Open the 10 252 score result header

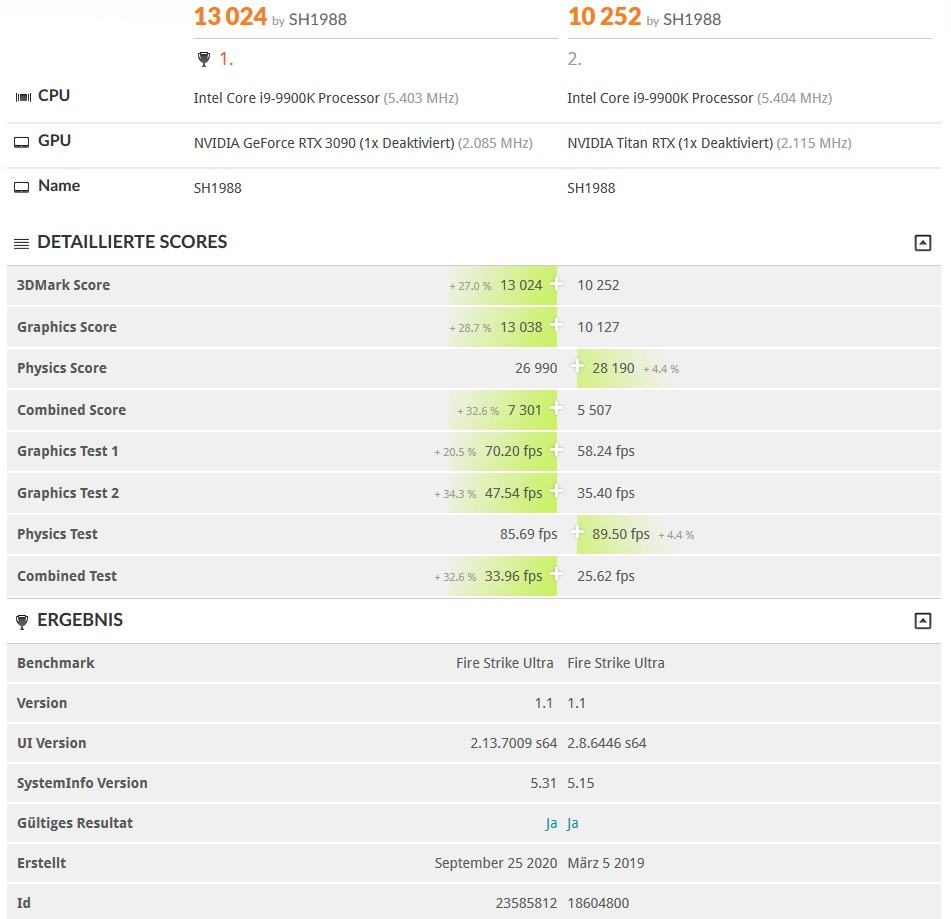click(605, 16)
